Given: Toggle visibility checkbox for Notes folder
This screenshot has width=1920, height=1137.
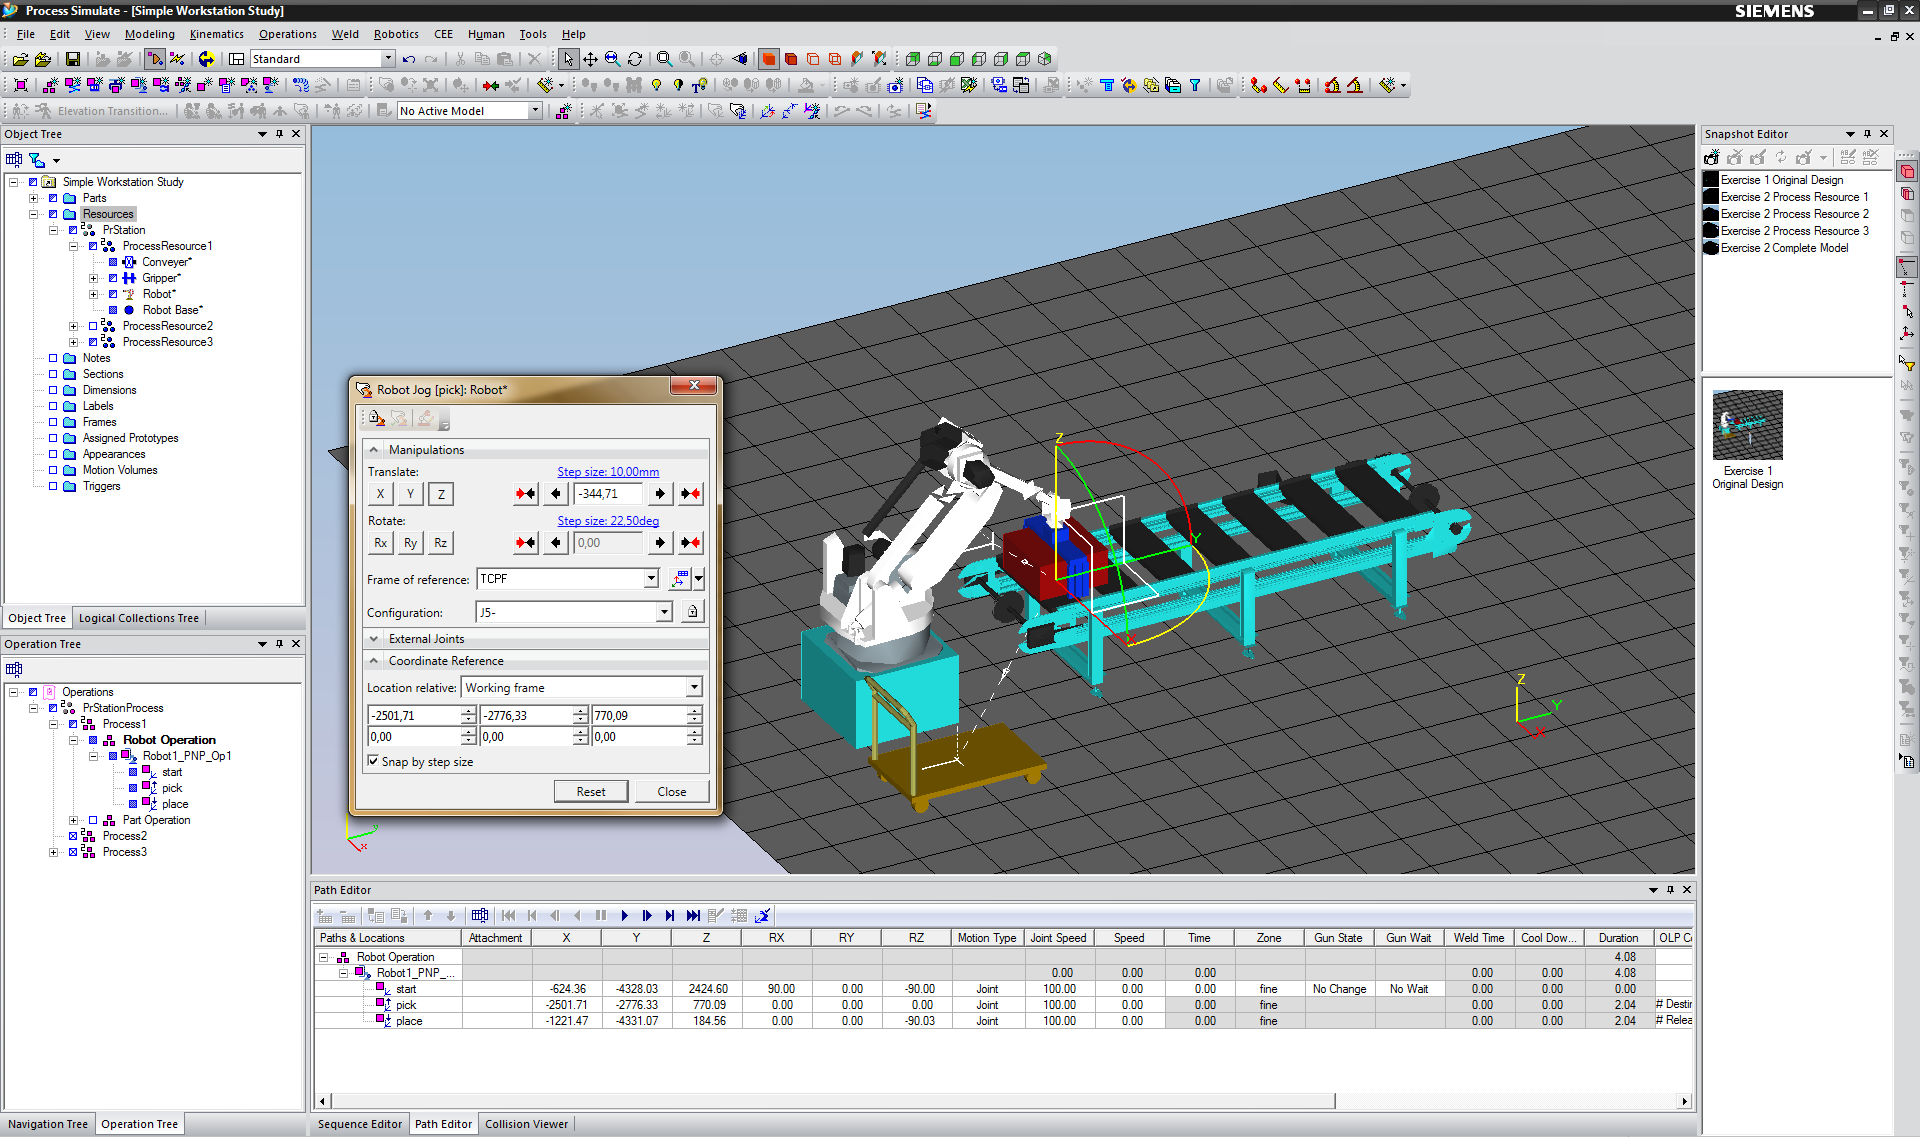Looking at the screenshot, I should (53, 358).
